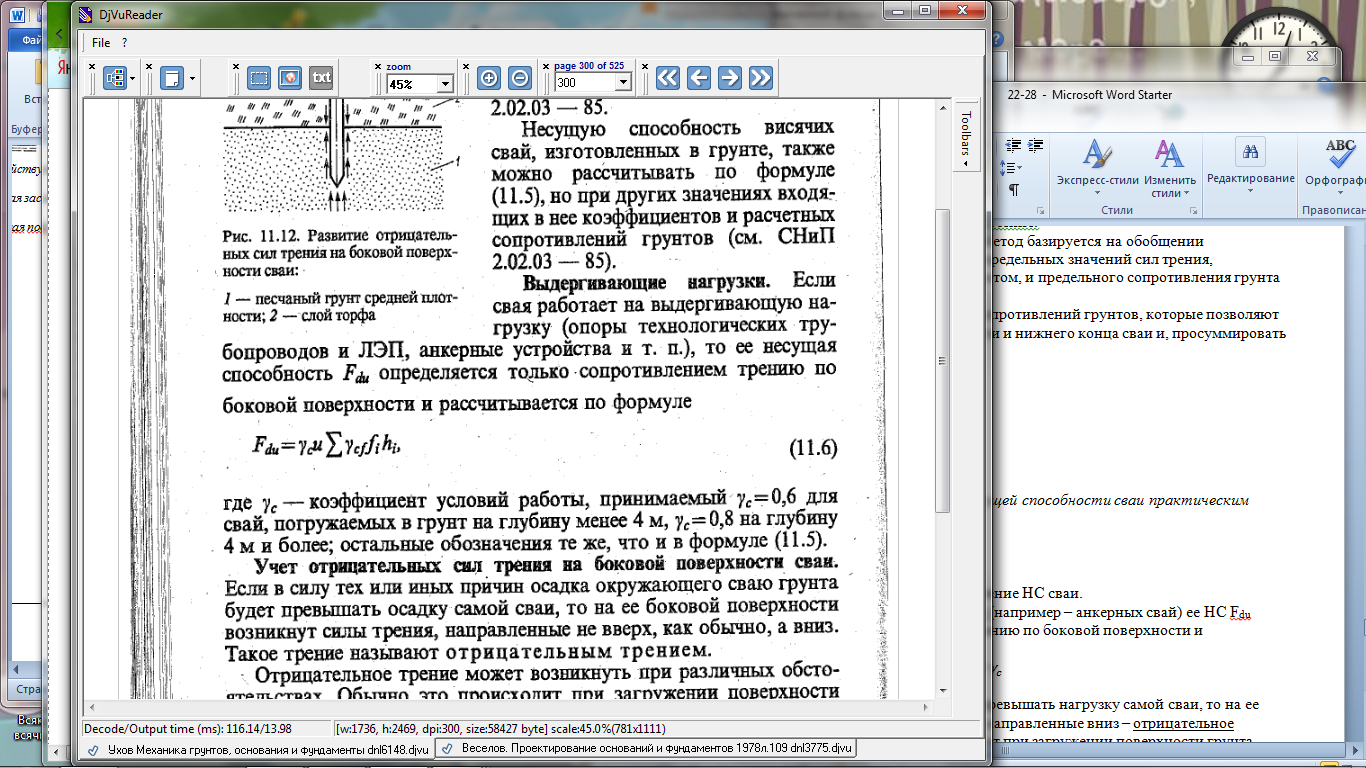Click the txt text extraction button
This screenshot has height=768, width=1366.
(x=321, y=78)
